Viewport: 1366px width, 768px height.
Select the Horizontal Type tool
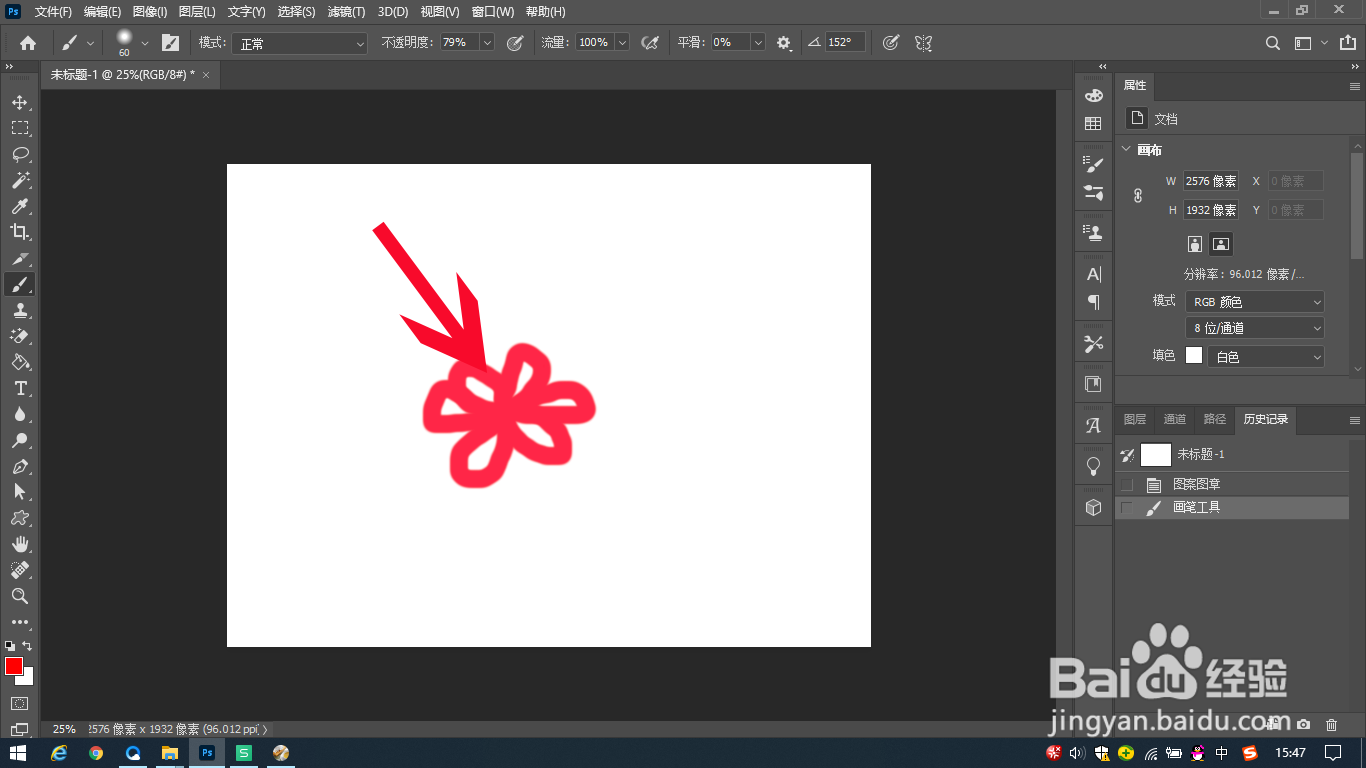[20, 388]
